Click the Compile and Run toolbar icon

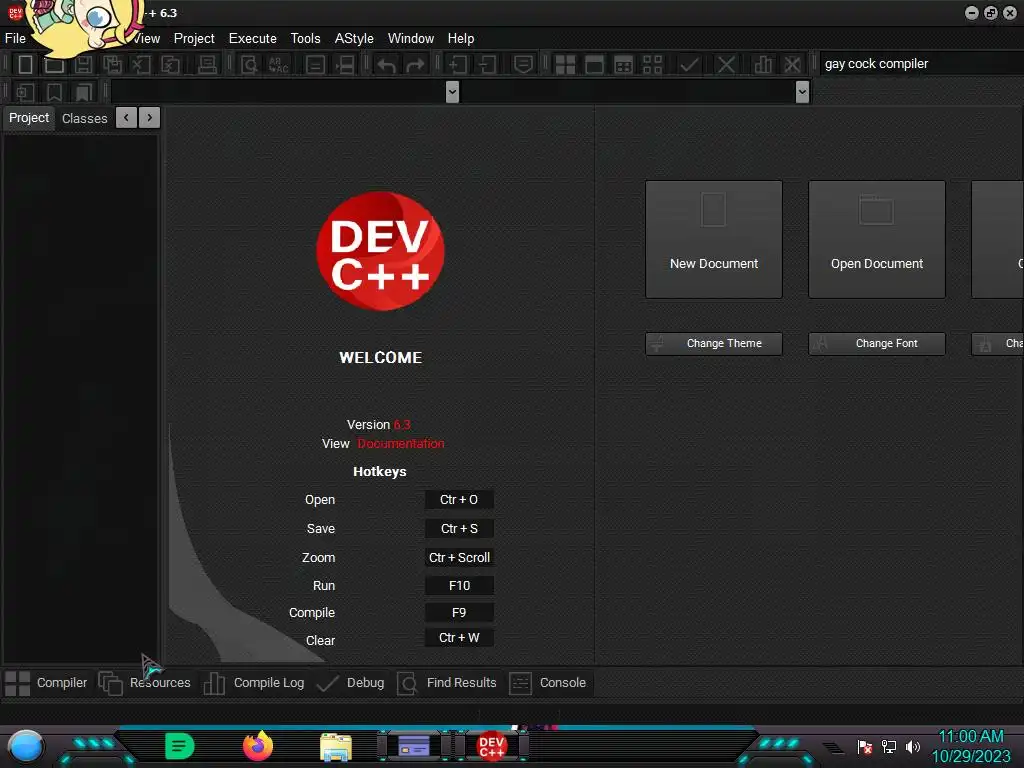click(624, 64)
